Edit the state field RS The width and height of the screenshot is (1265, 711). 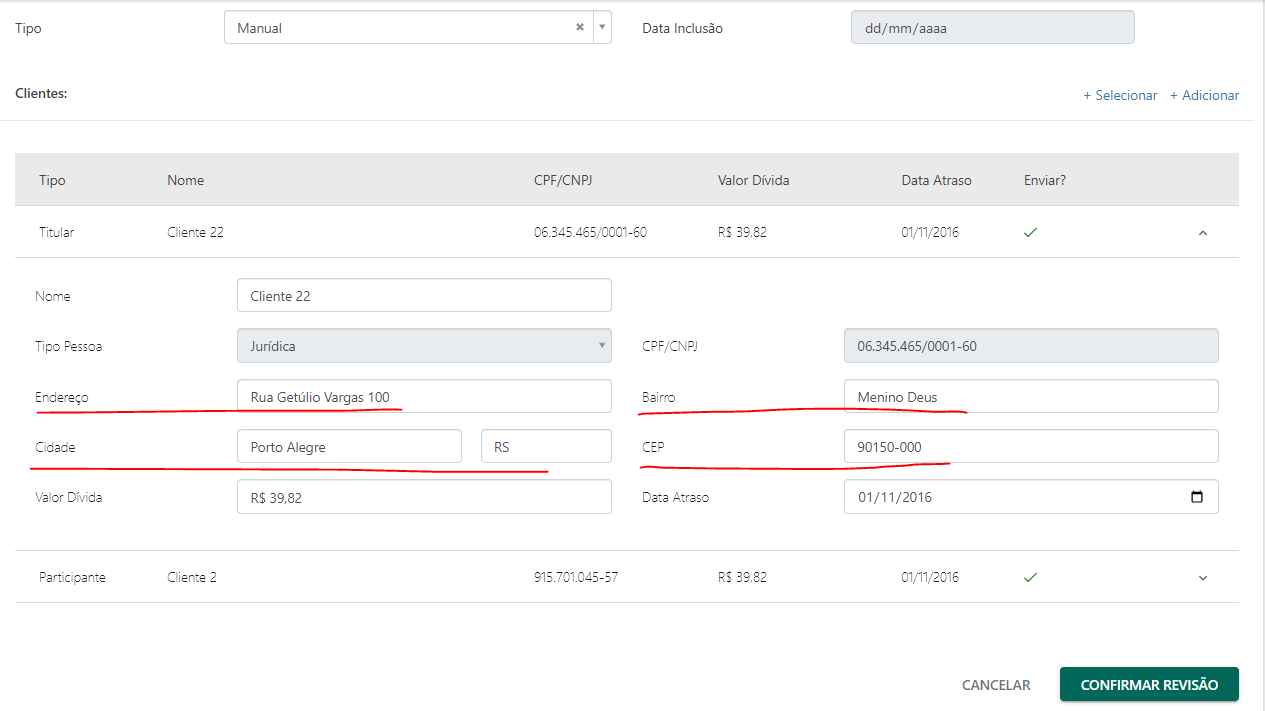546,446
